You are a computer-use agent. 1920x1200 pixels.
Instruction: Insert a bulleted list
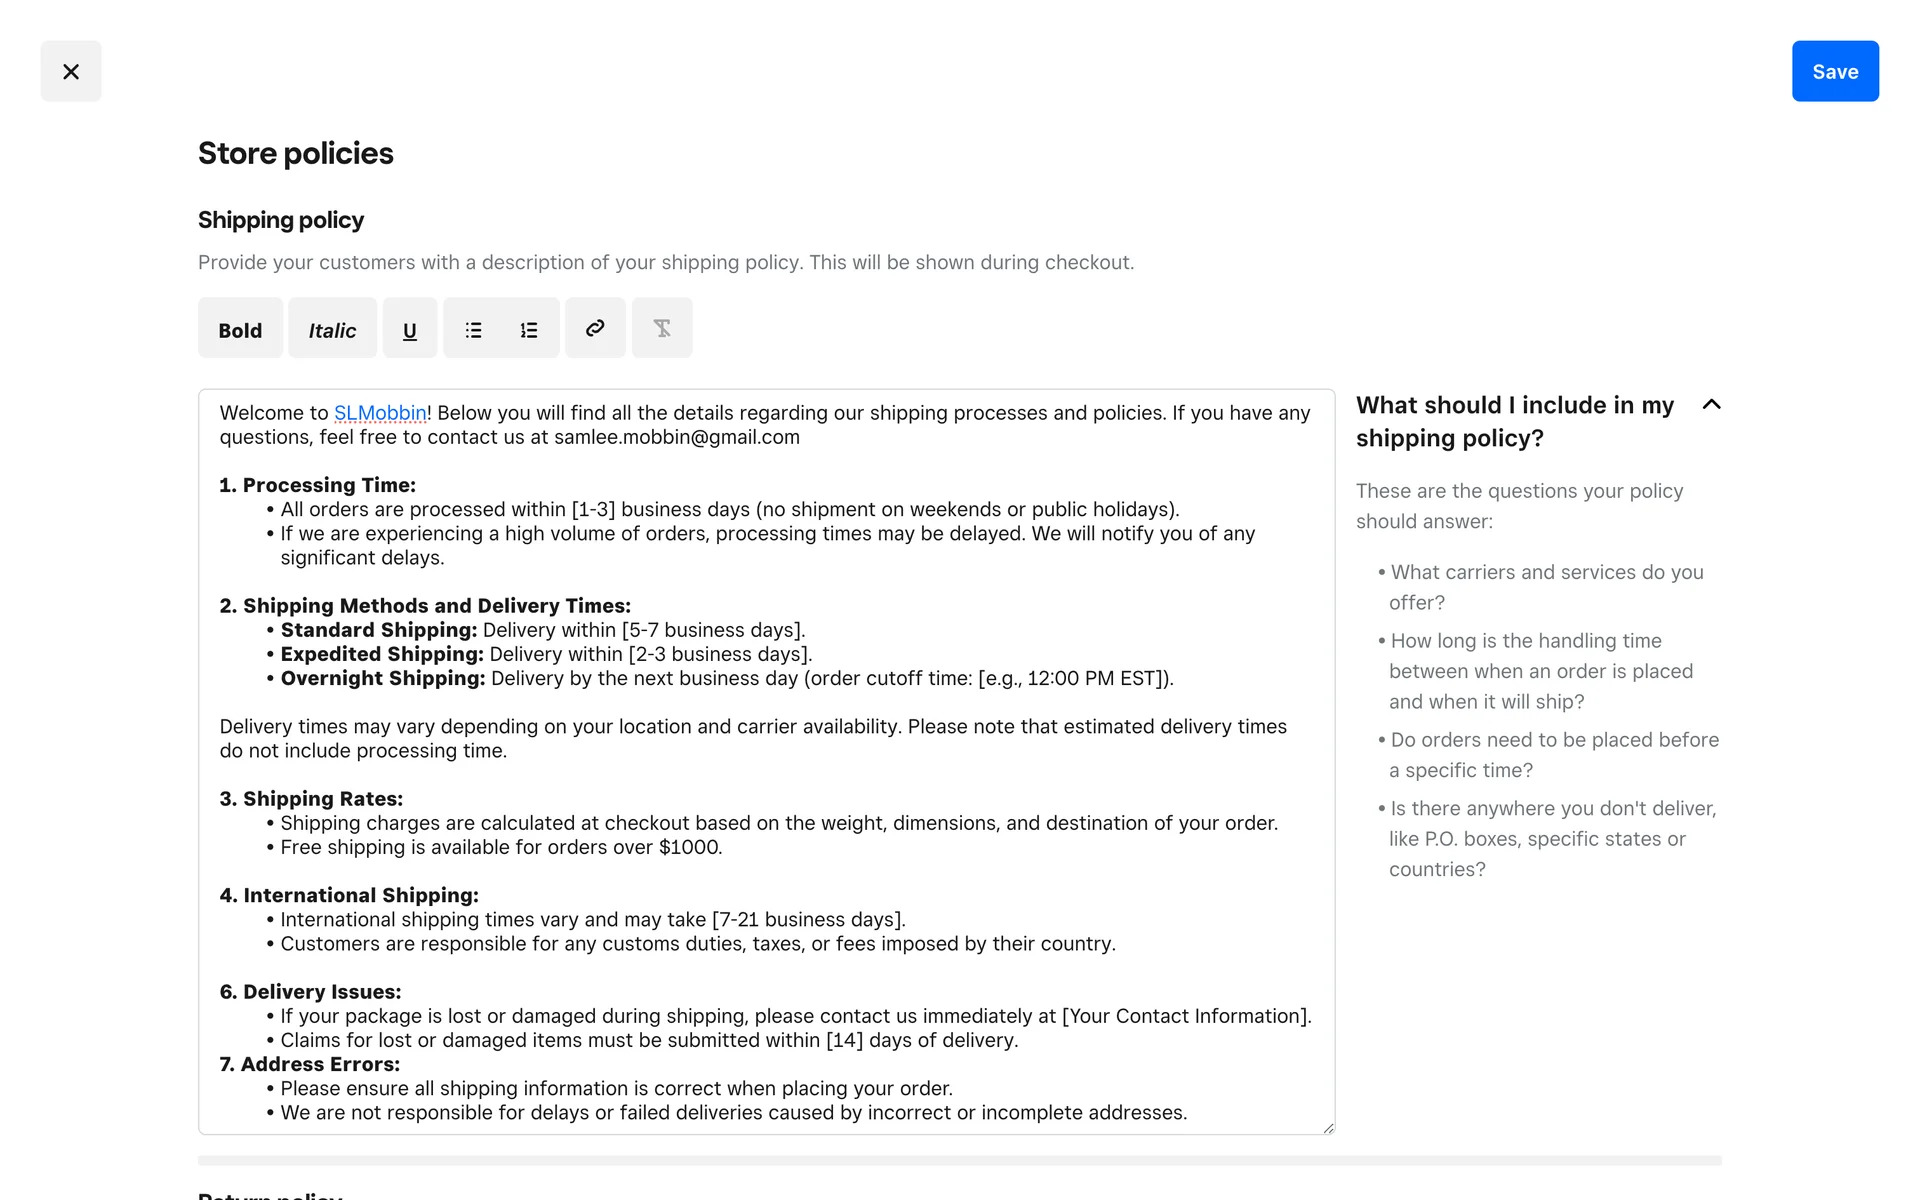pyautogui.click(x=473, y=329)
